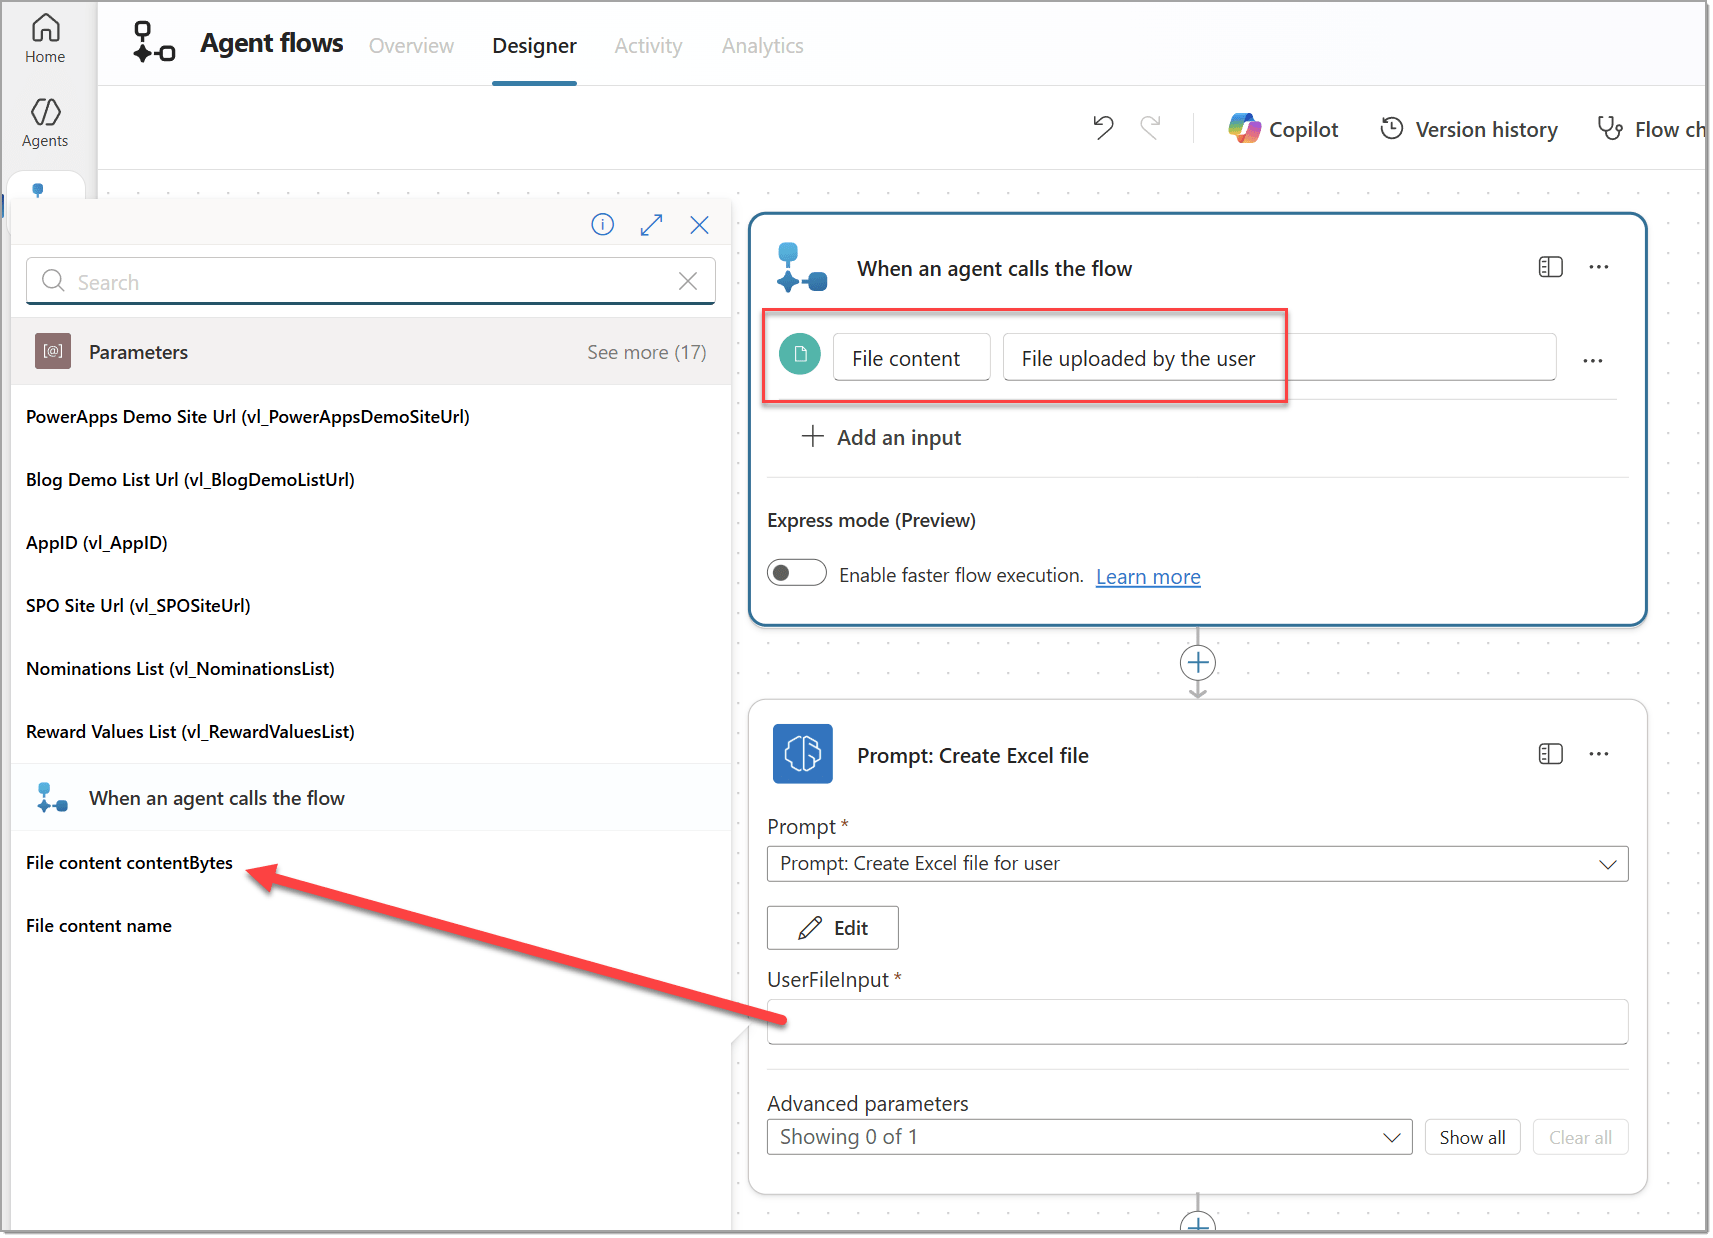The image size is (1713, 1238).
Task: Open the Activity tab
Action: pyautogui.click(x=648, y=46)
